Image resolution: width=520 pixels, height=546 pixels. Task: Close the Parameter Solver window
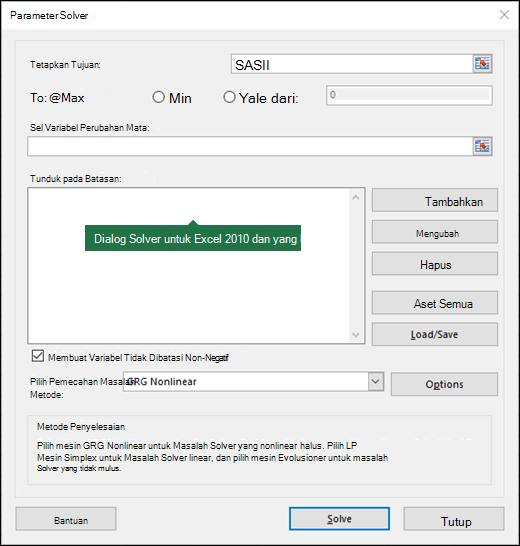pyautogui.click(x=504, y=15)
